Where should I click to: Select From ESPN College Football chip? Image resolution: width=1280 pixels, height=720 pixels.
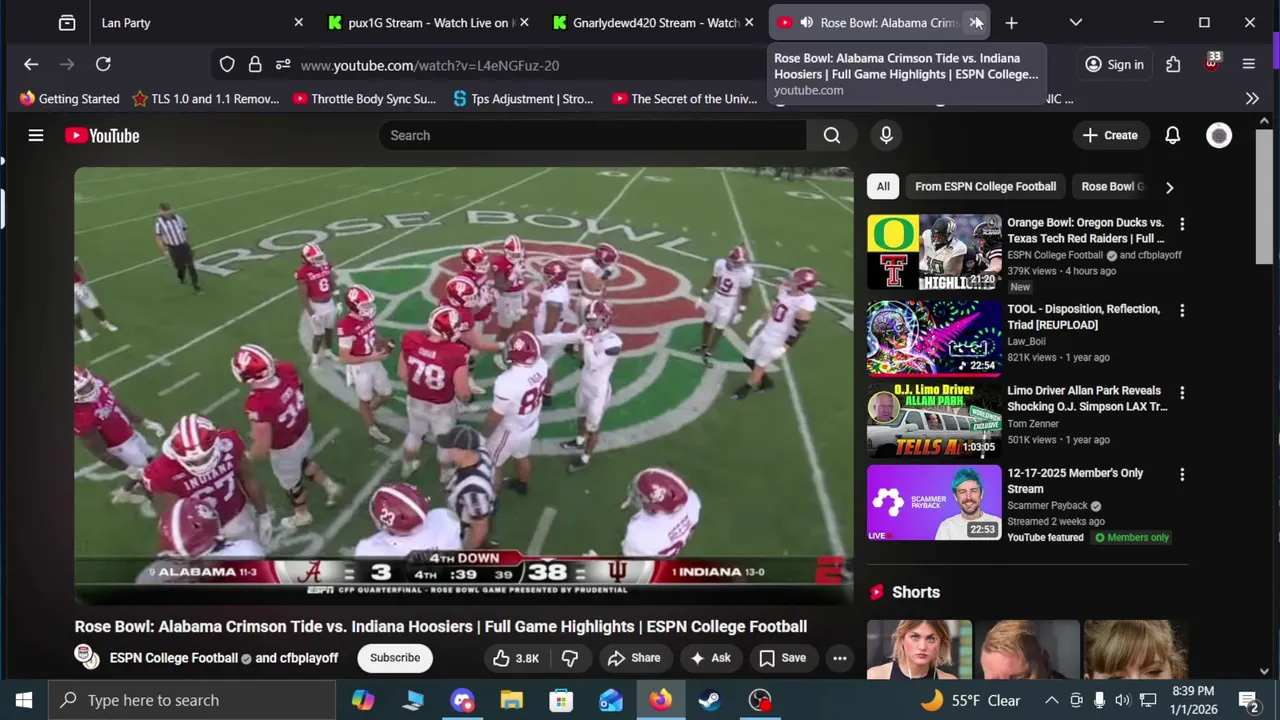click(x=985, y=186)
